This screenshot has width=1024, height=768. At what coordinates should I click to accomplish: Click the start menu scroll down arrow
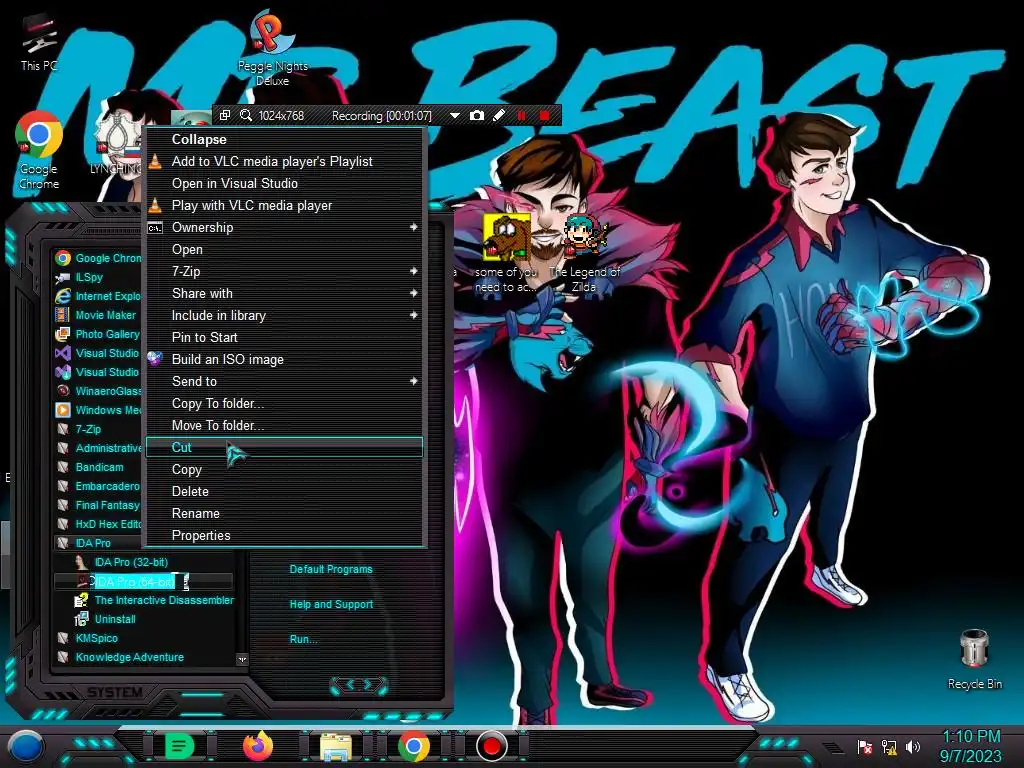[242, 659]
